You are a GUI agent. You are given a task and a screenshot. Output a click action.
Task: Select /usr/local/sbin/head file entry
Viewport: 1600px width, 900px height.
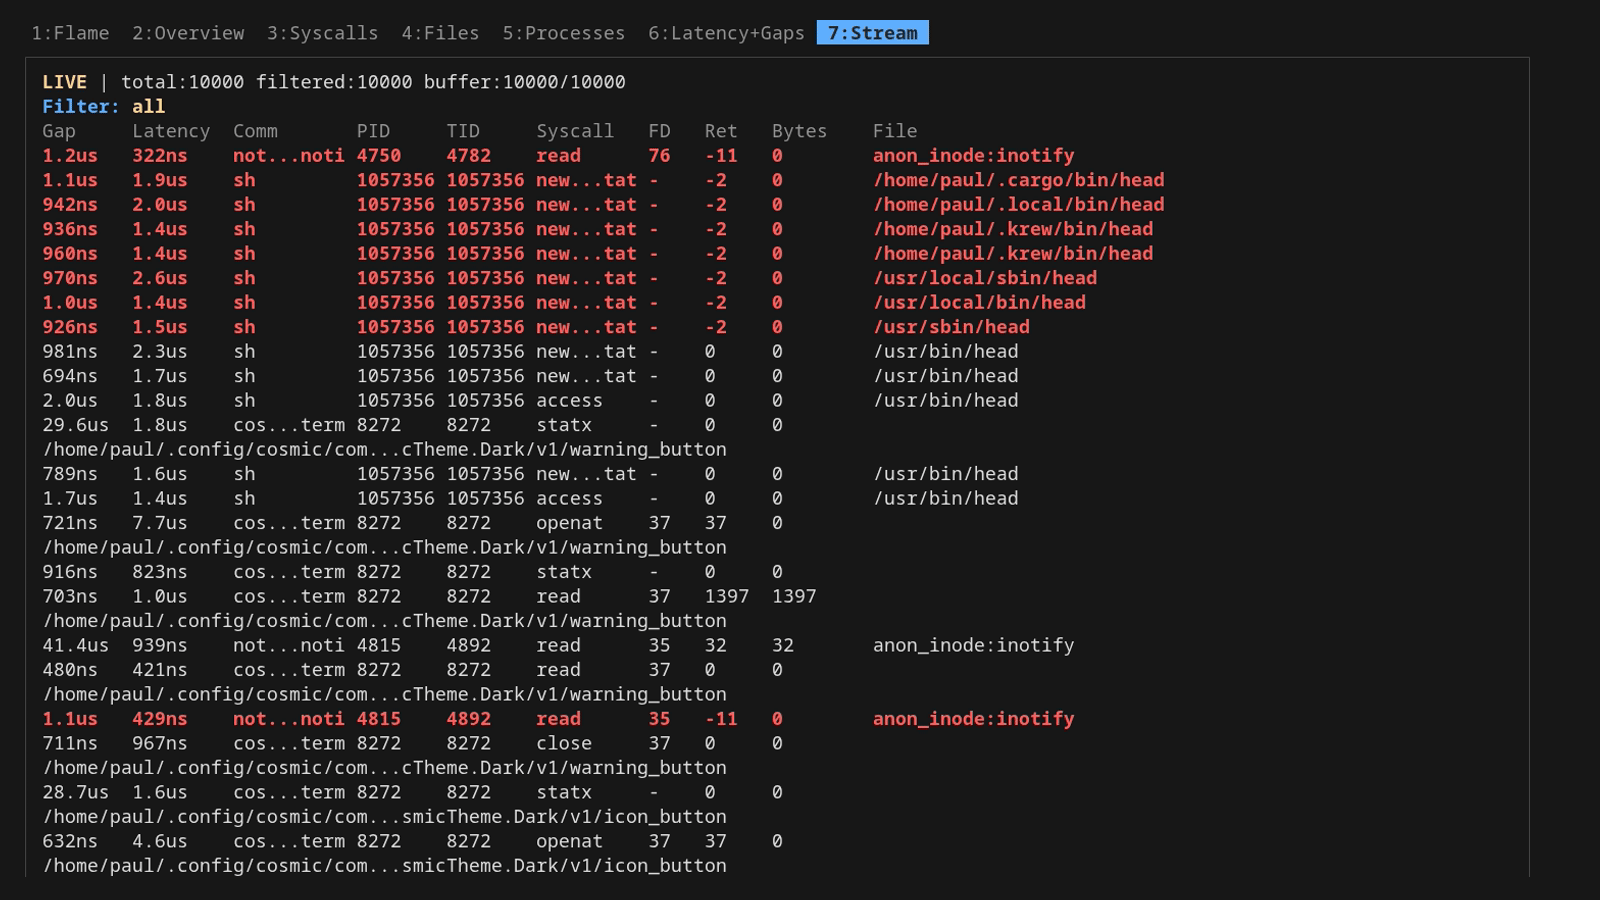click(985, 278)
